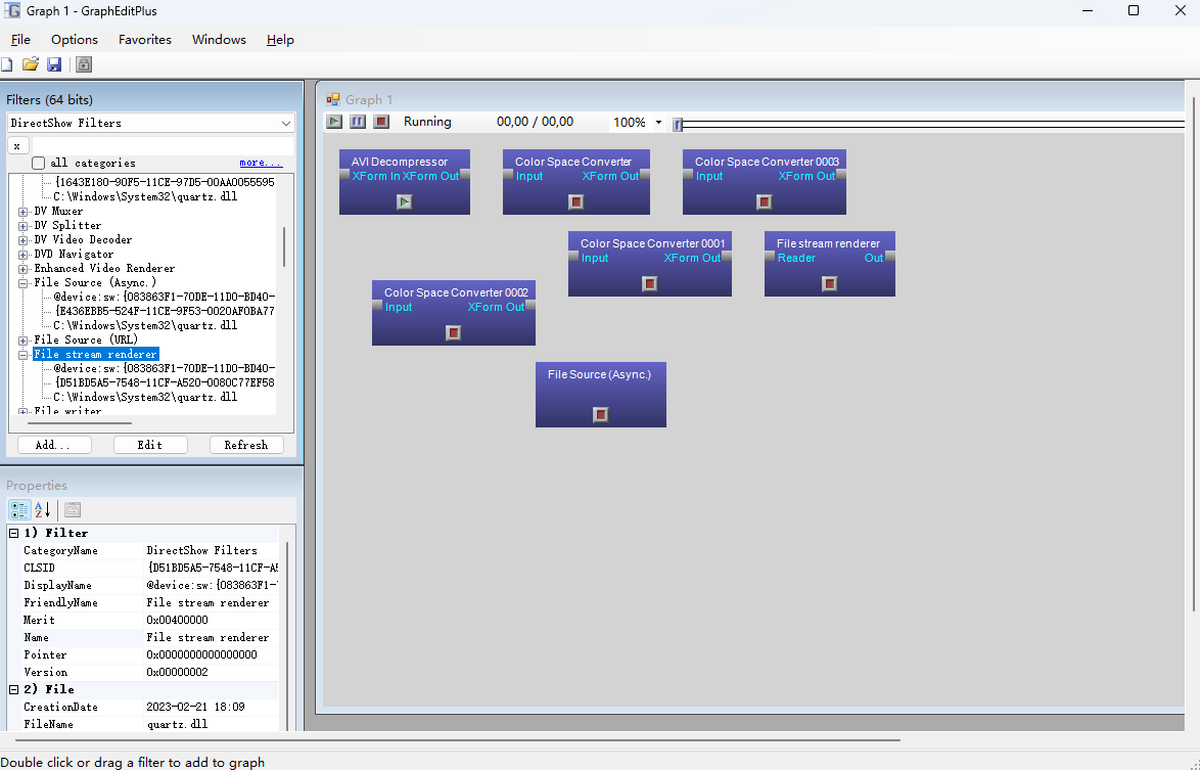The image size is (1200, 770).
Task: Create a new graph with toolbar icon
Action: tap(7, 65)
